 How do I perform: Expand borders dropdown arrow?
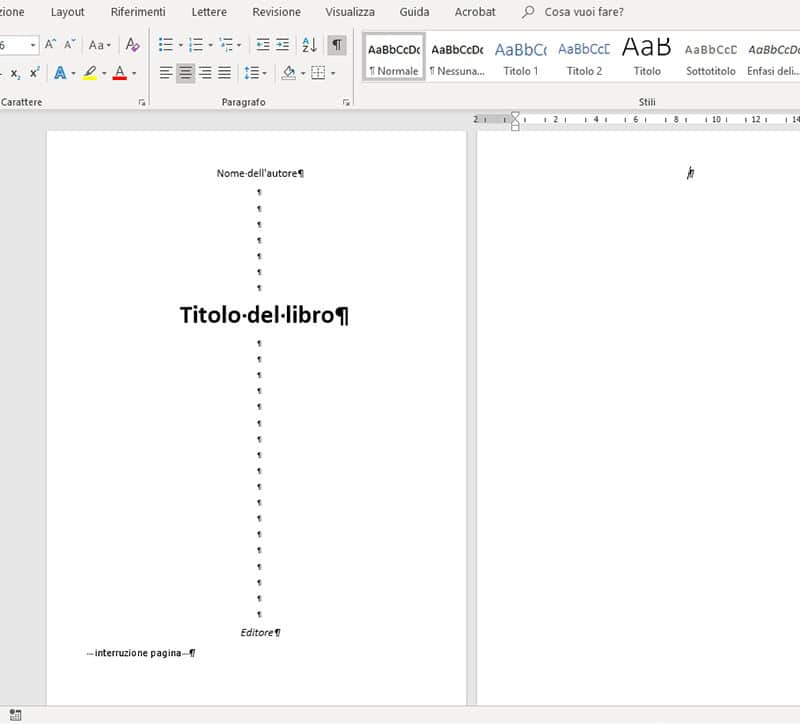[333, 73]
